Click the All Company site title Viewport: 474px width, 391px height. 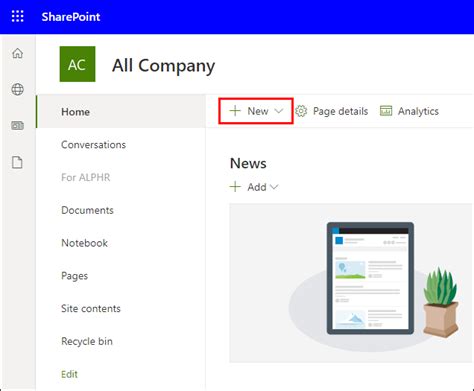click(x=163, y=65)
